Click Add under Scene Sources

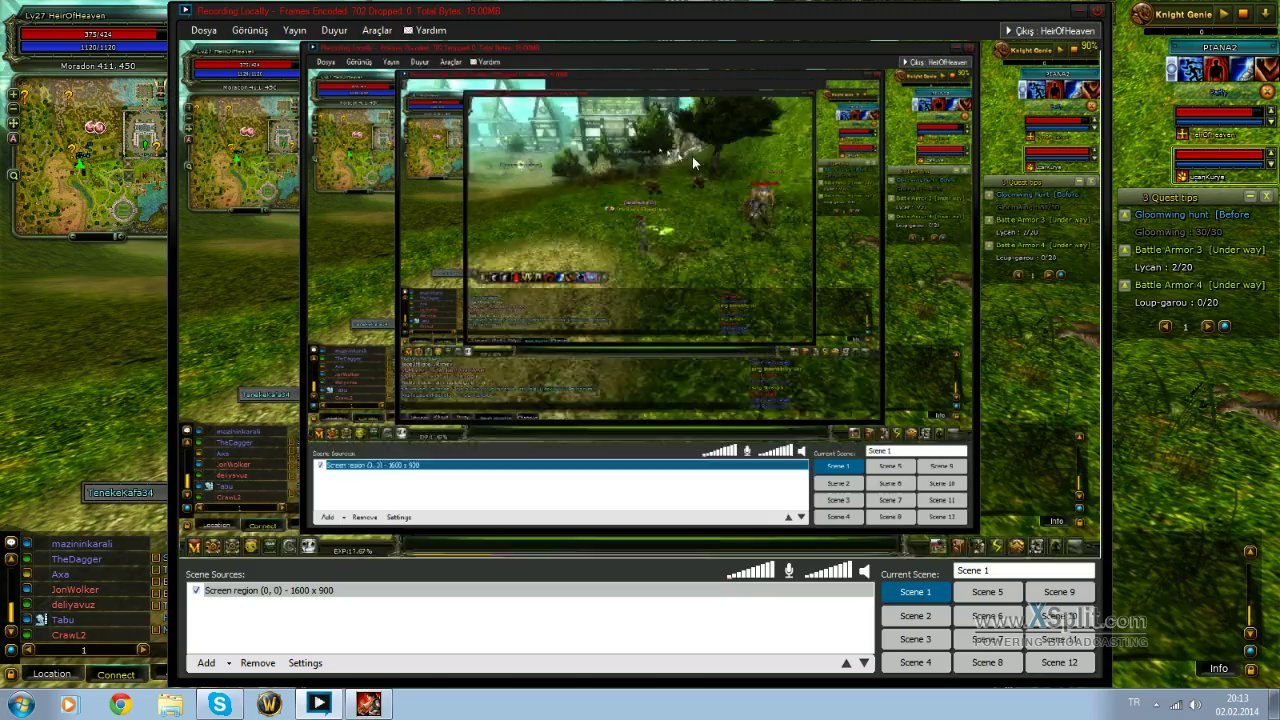[x=206, y=663]
